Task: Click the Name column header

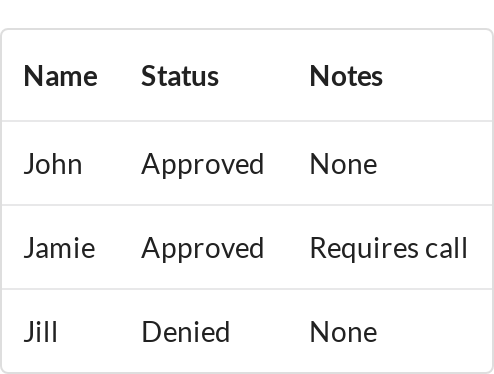Action: coord(61,76)
